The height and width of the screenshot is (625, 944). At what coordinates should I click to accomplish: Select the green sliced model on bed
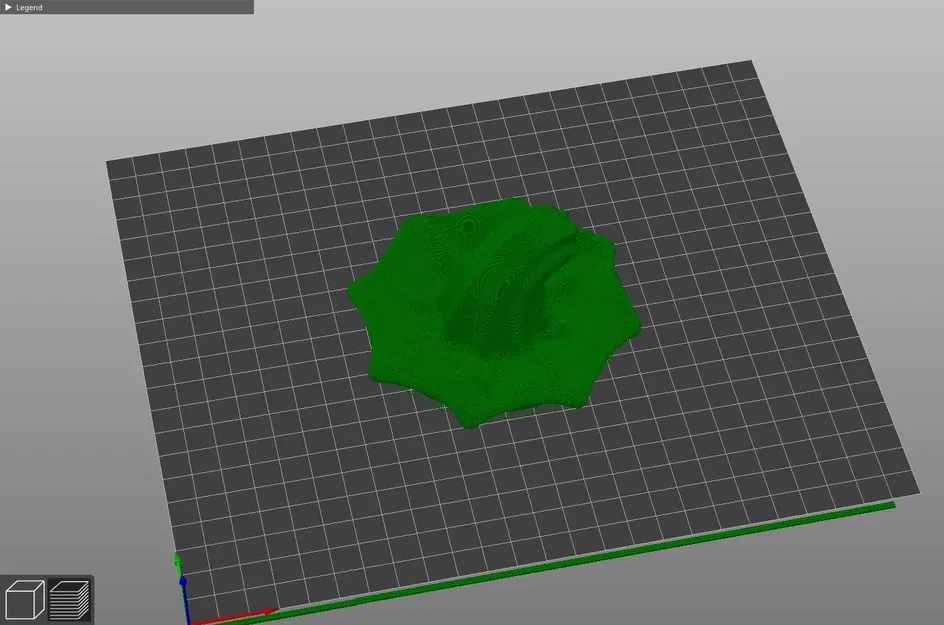click(x=493, y=313)
